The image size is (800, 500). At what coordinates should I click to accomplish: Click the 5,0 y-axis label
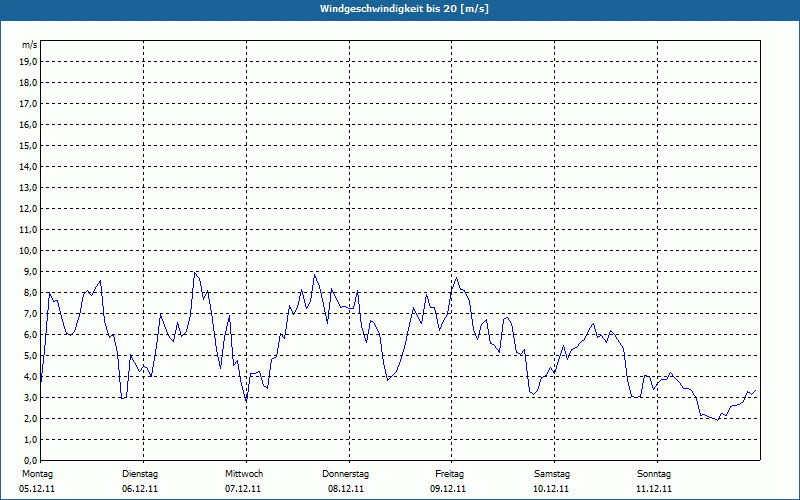tap(30, 355)
